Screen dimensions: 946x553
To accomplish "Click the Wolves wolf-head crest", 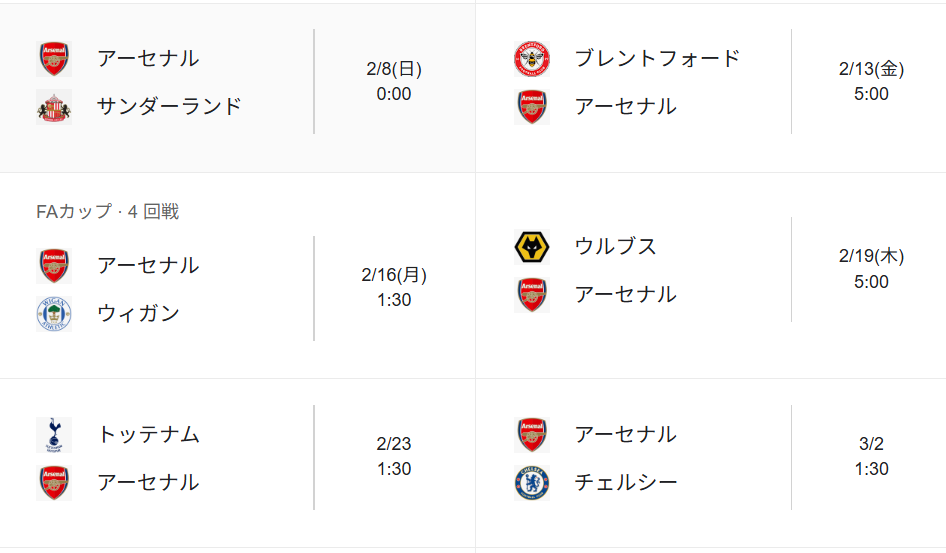I will [531, 246].
